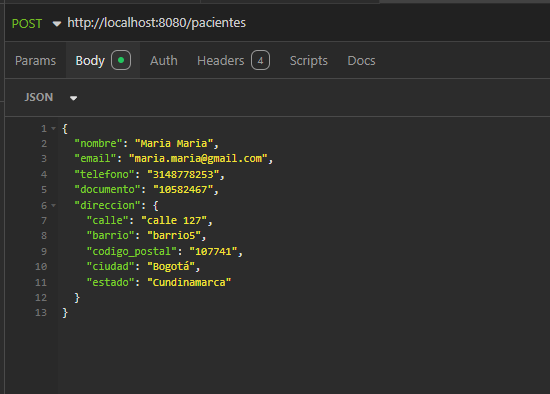This screenshot has width=550, height=394.
Task: Open the Auth tab
Action: 163,61
